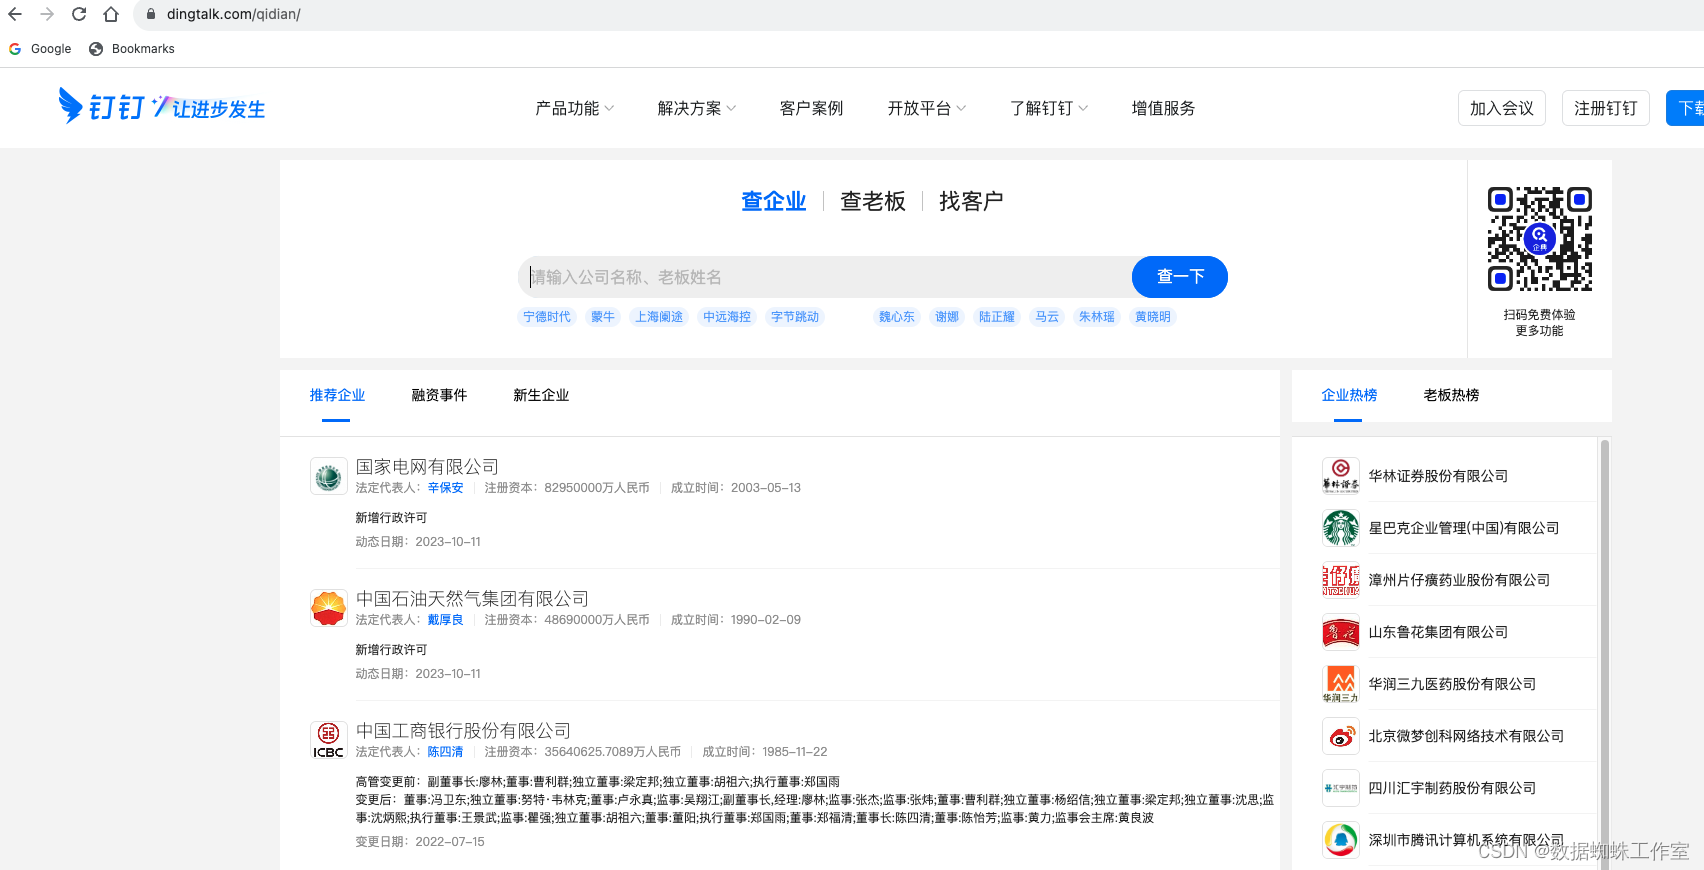The height and width of the screenshot is (870, 1704).
Task: Click 华林证券 logo in hot list
Action: tap(1340, 476)
